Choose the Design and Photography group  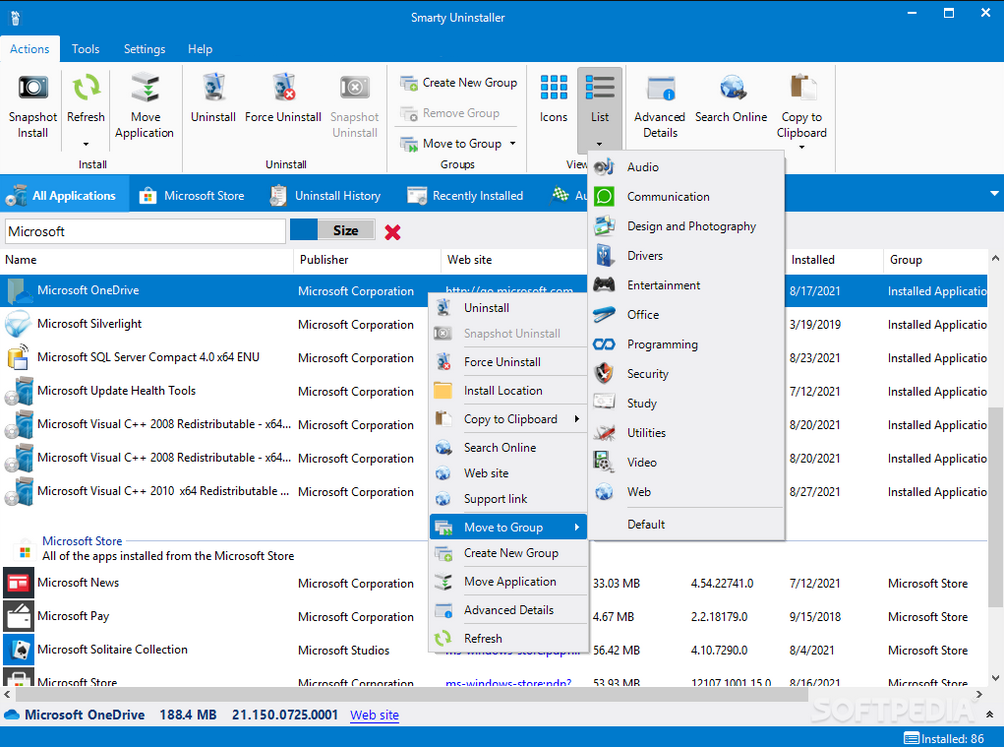(686, 226)
